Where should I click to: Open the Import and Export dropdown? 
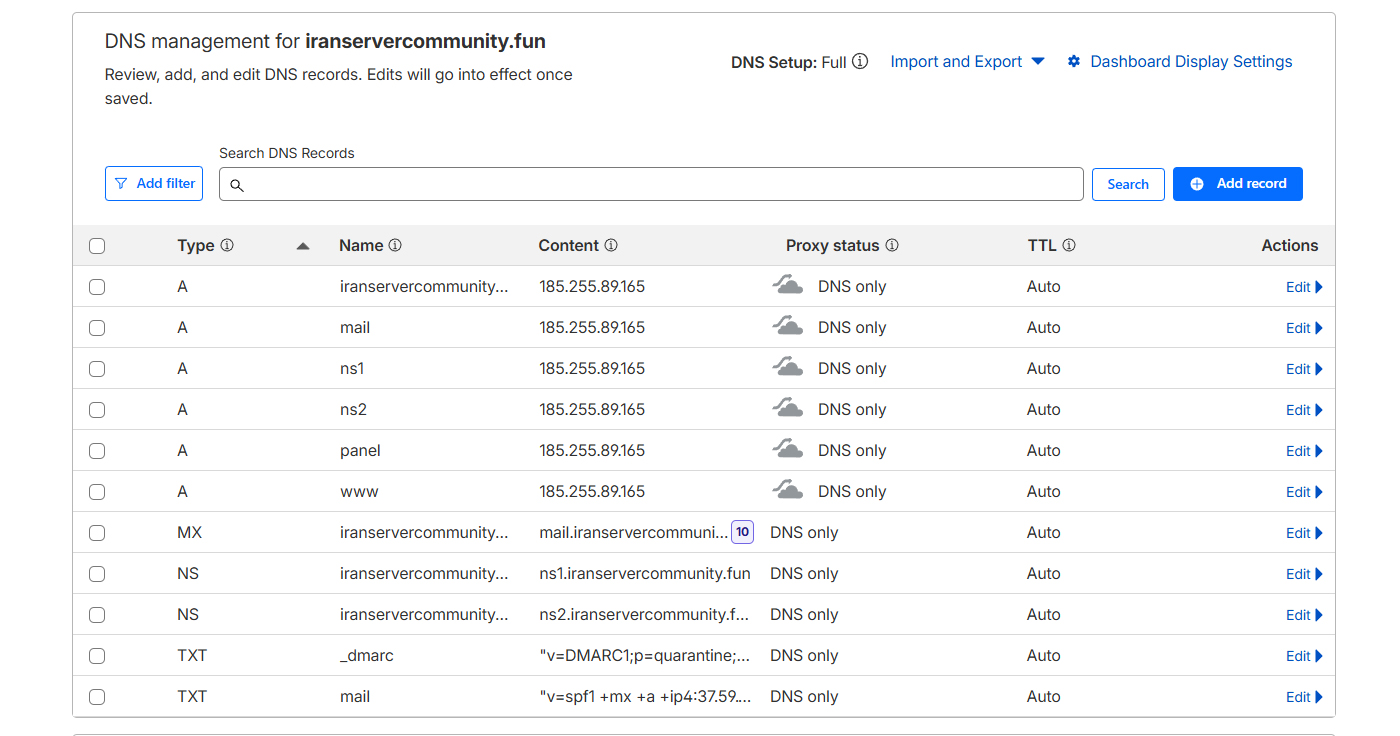(966, 62)
